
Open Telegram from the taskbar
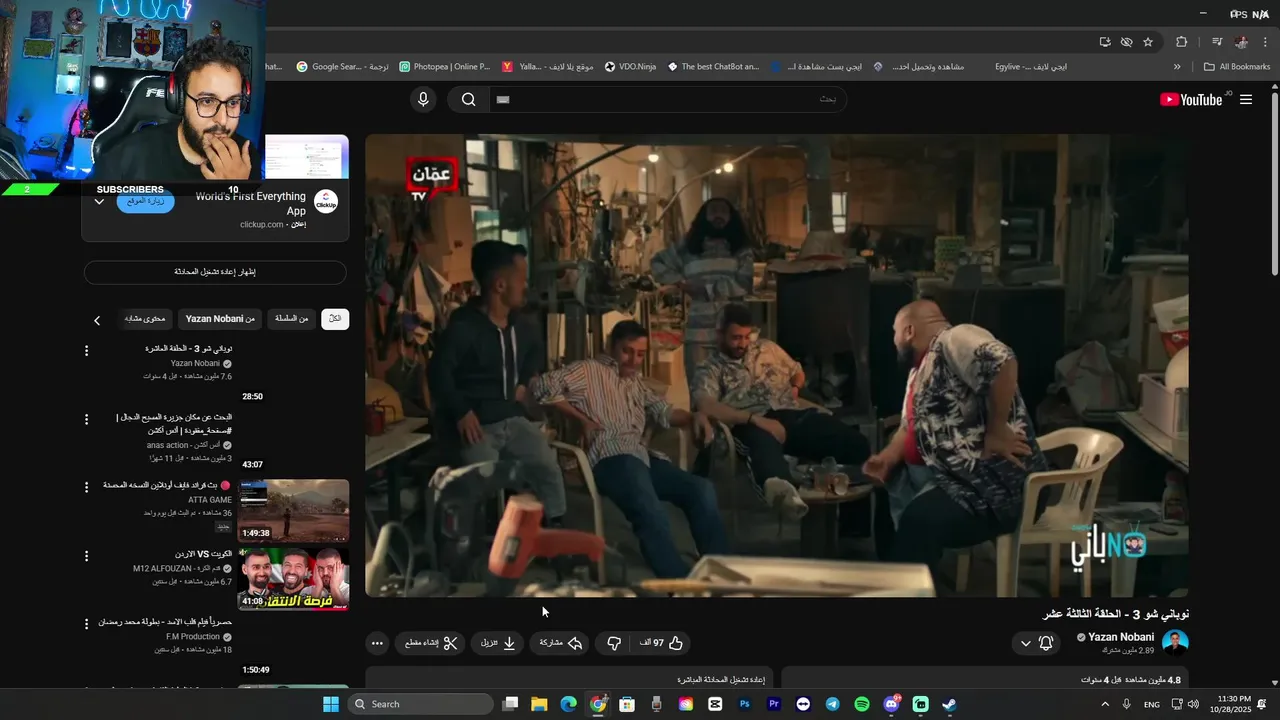pyautogui.click(x=832, y=704)
